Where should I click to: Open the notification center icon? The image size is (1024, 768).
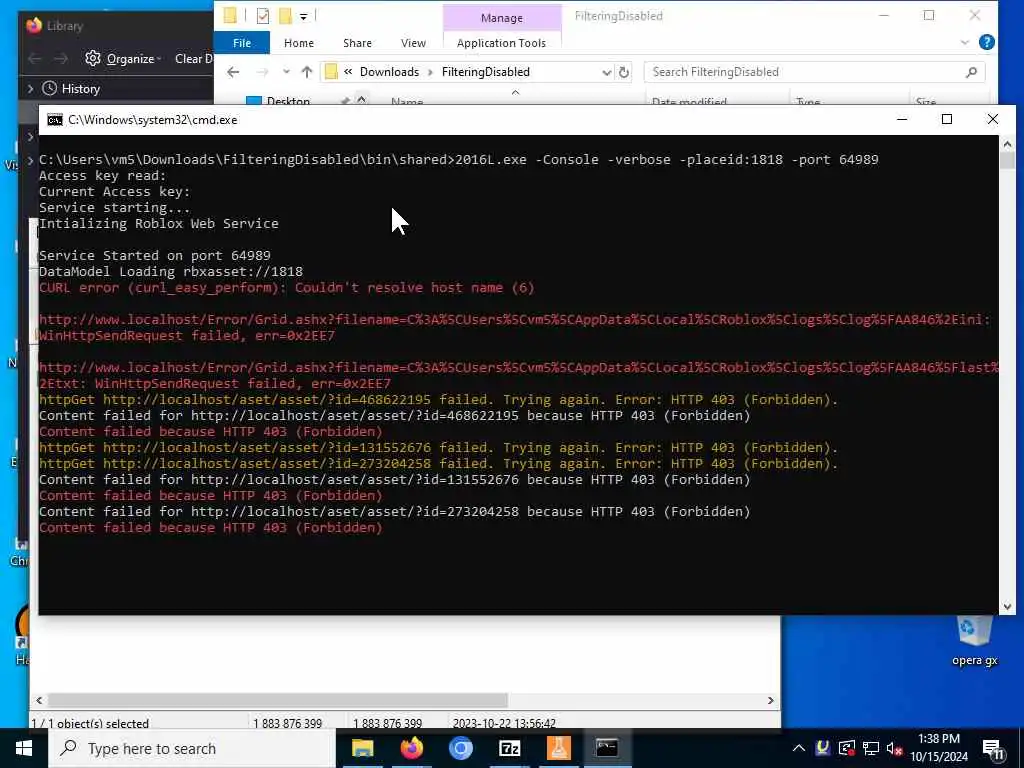pos(993,749)
